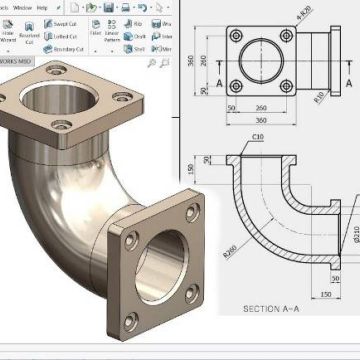The height and width of the screenshot is (360, 360).
Task: Expand the dropdown arrow beside Print
Action: click(x=133, y=8)
